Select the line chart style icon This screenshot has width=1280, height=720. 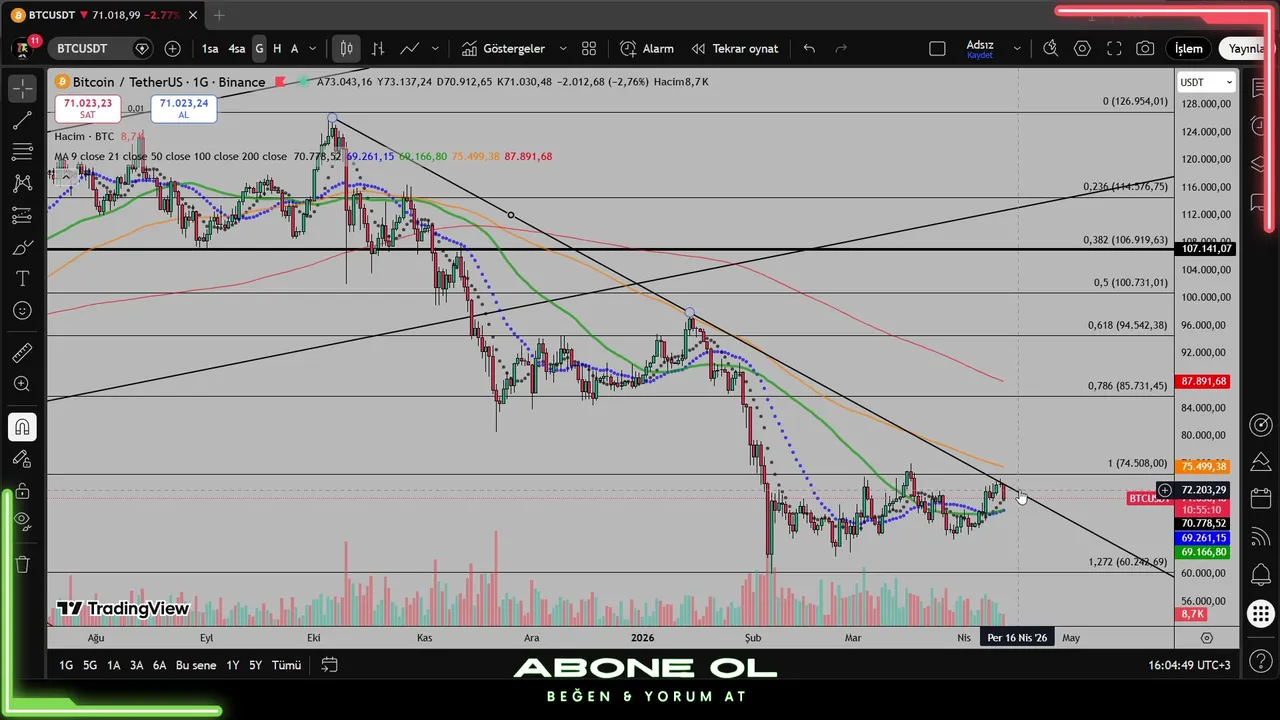coord(410,48)
